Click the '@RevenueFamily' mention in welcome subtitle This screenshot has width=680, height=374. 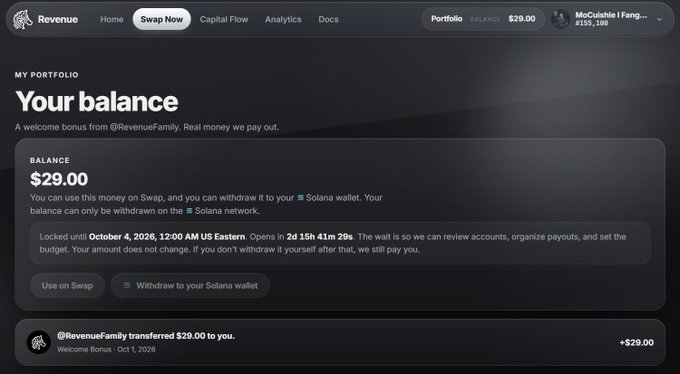144,128
